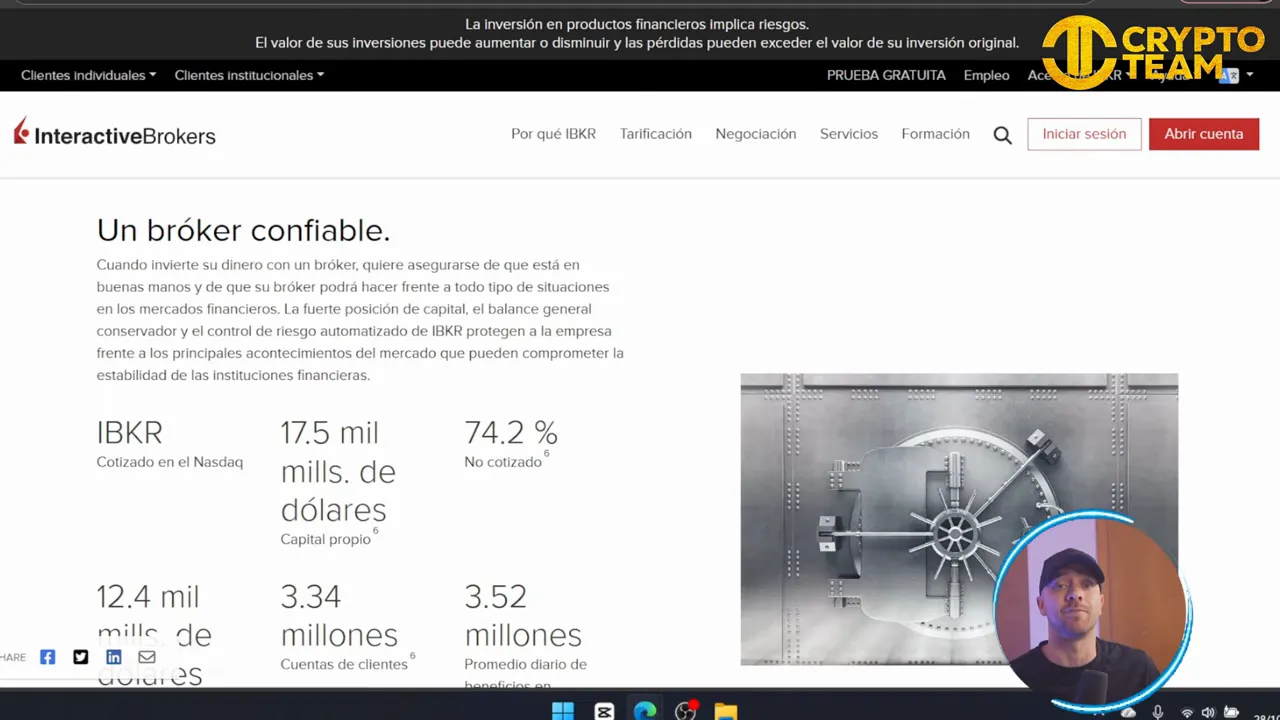Click the 'Capital propio' label

tap(326, 539)
